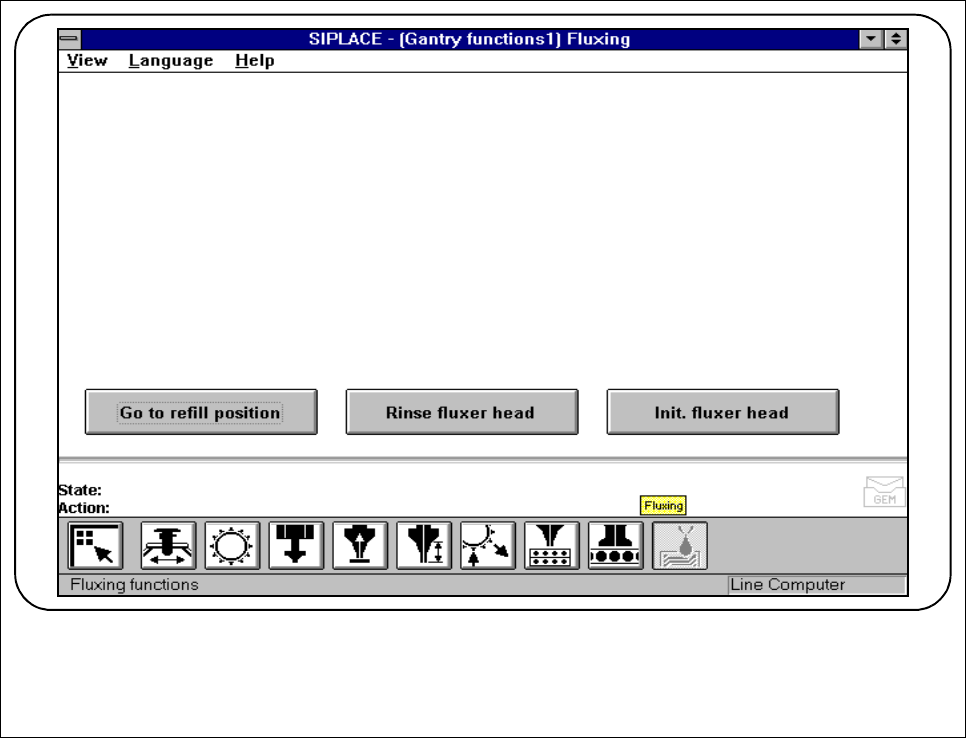Open the Help menu
Image resolution: width=966 pixels, height=738 pixels.
(255, 61)
